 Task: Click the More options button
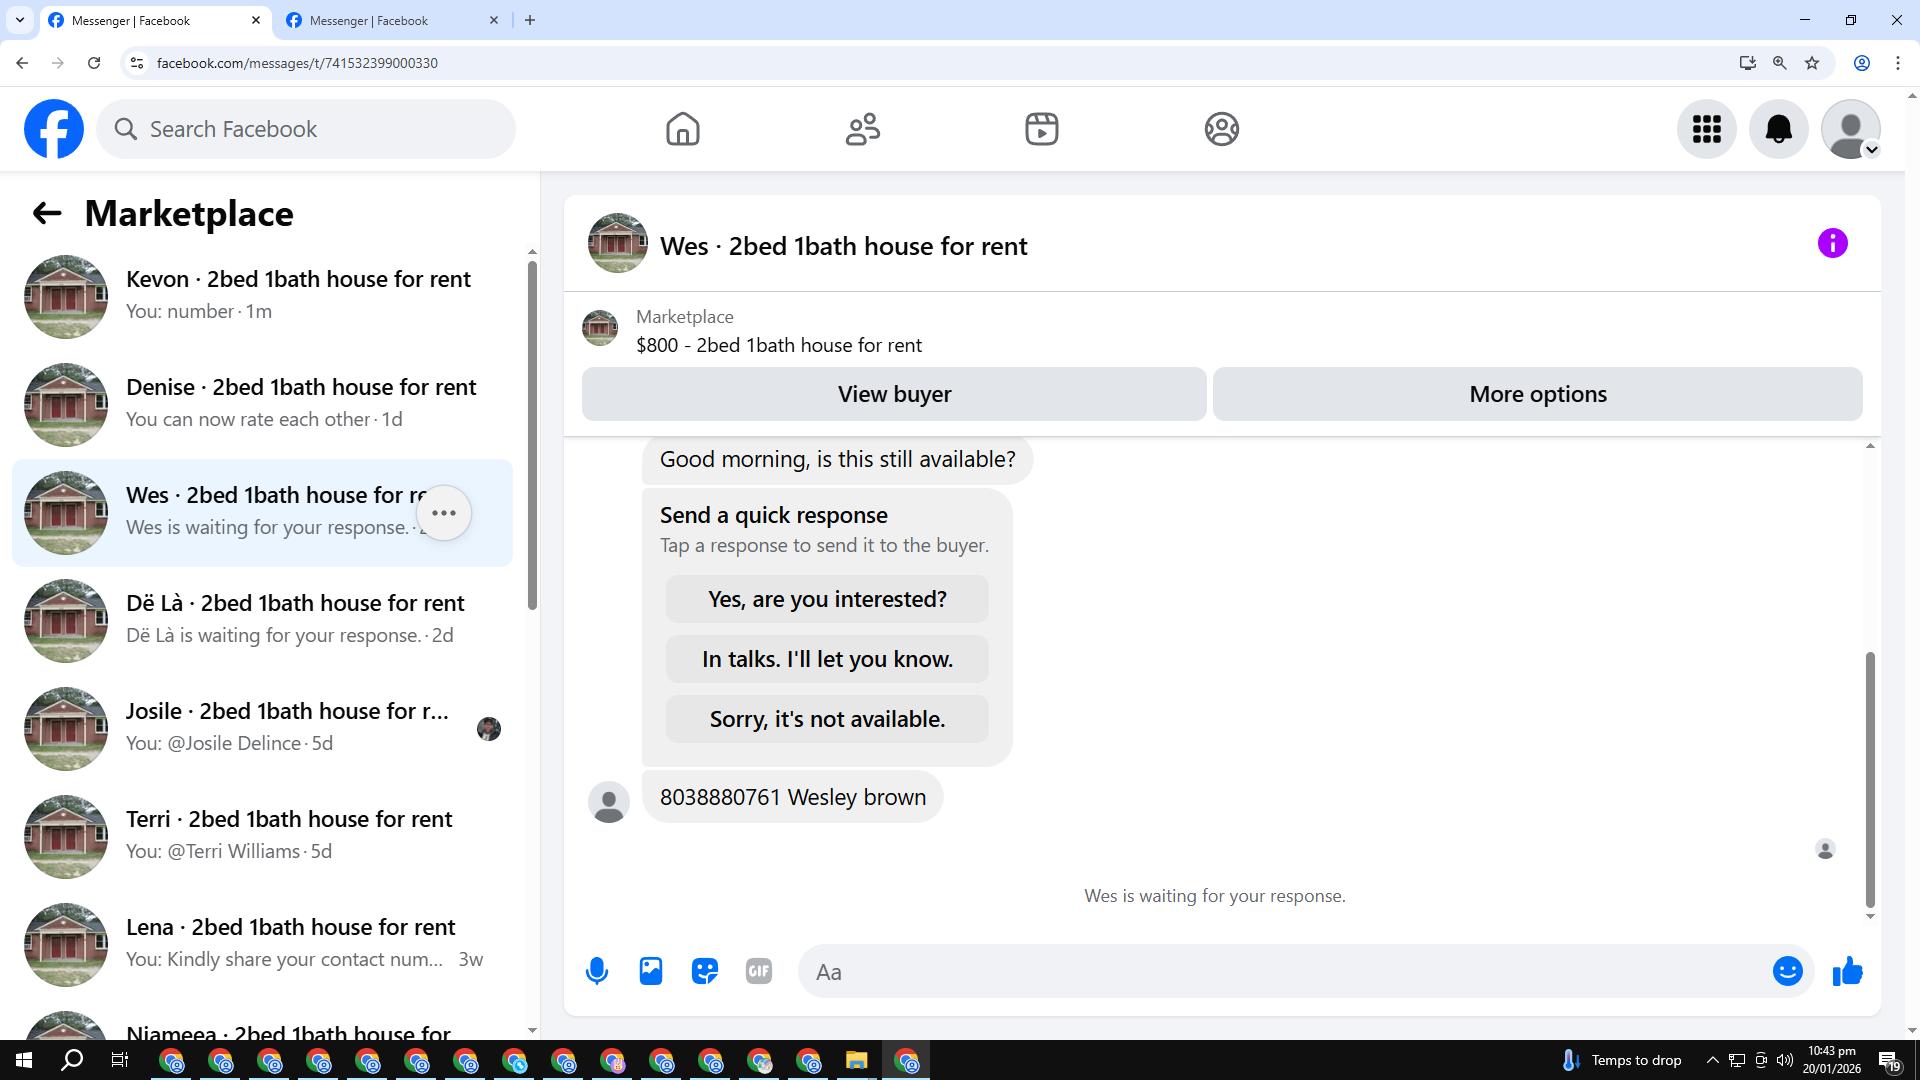click(1538, 394)
